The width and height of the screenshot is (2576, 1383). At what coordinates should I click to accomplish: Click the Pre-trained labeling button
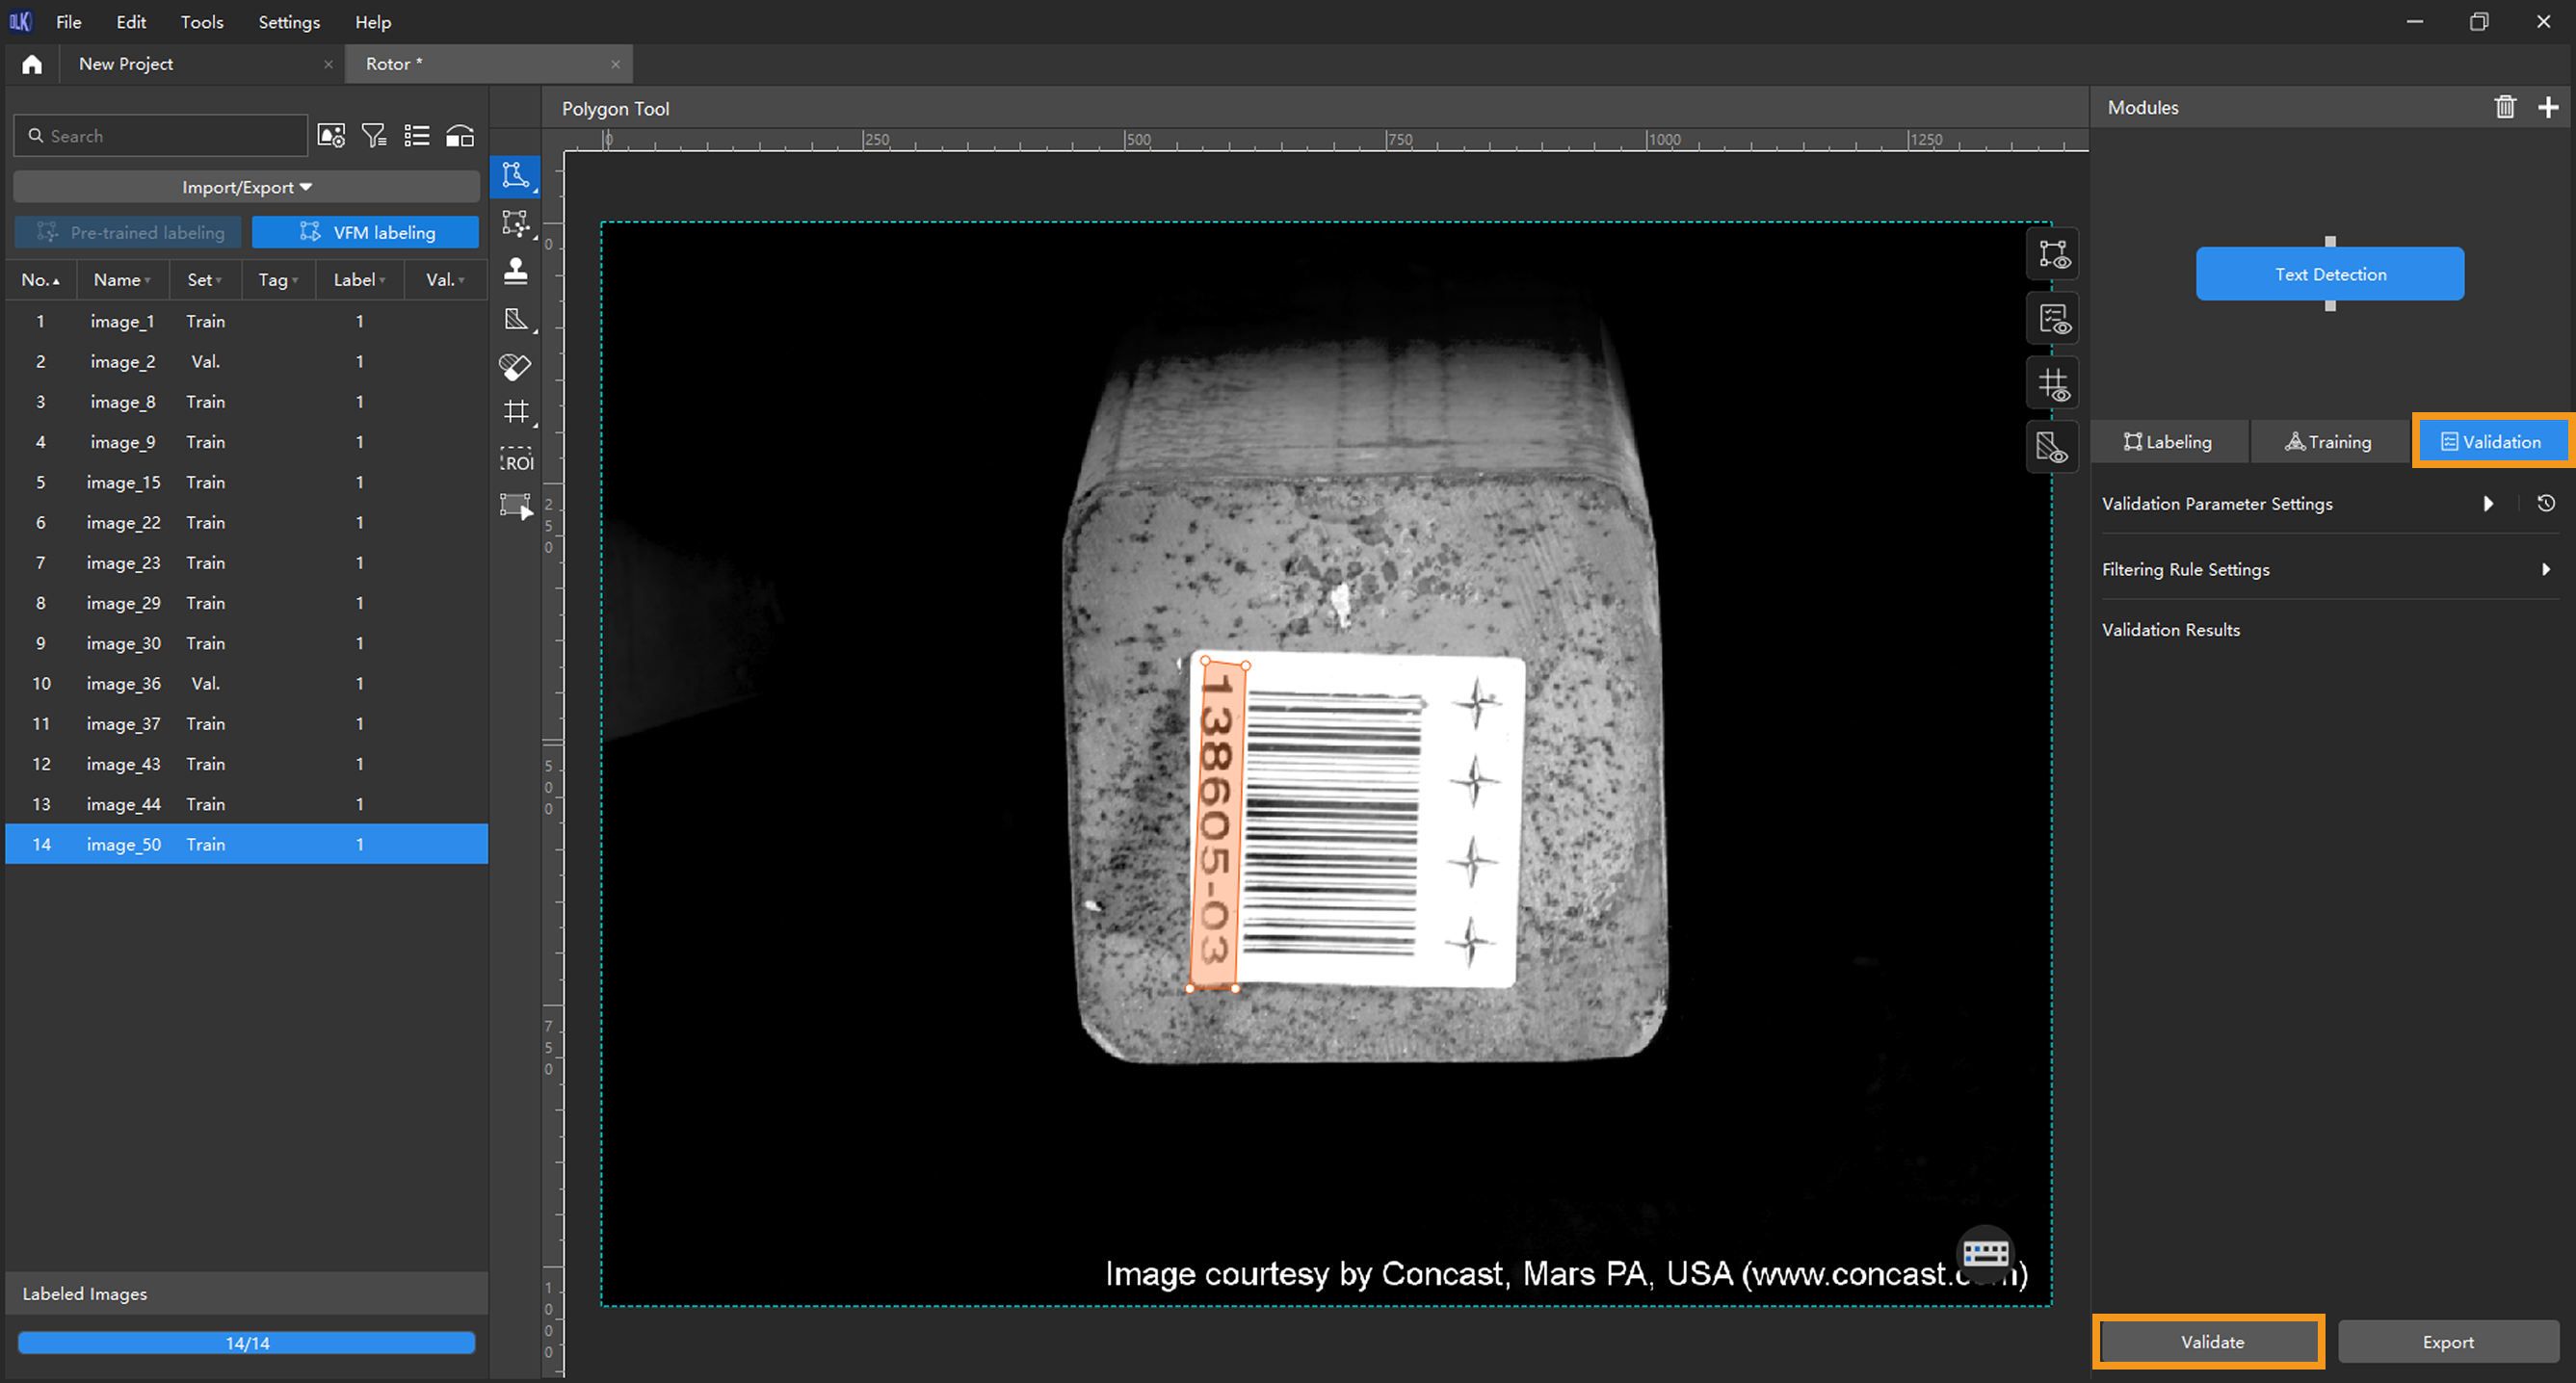pos(128,232)
